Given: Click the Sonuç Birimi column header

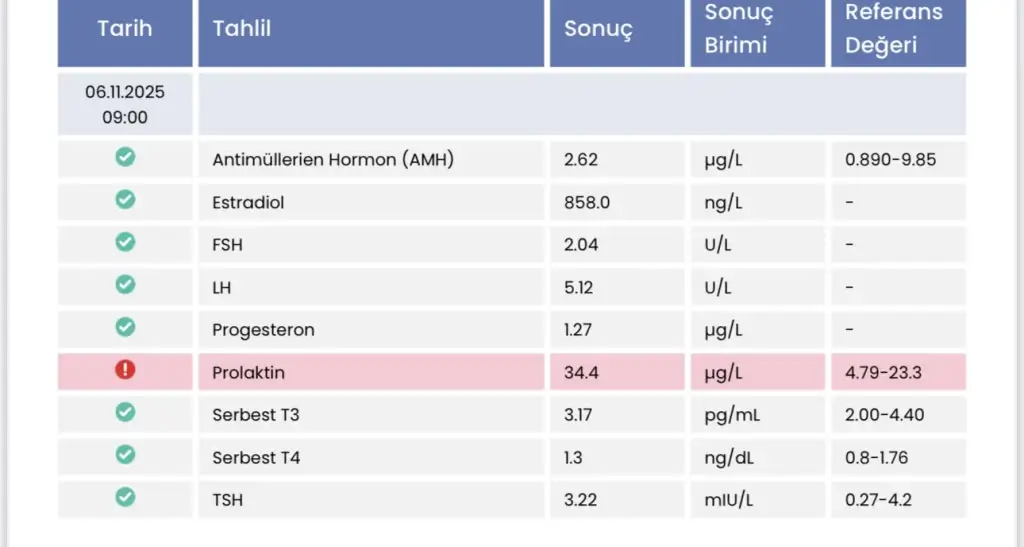Looking at the screenshot, I should click(738, 29).
